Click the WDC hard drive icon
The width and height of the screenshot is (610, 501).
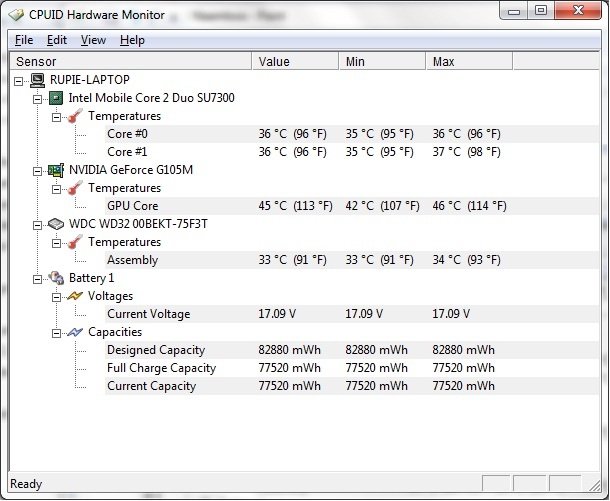click(56, 224)
